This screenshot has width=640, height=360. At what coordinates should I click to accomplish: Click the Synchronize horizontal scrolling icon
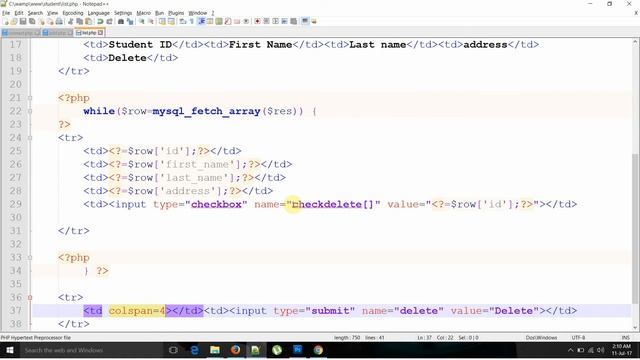click(171, 21)
